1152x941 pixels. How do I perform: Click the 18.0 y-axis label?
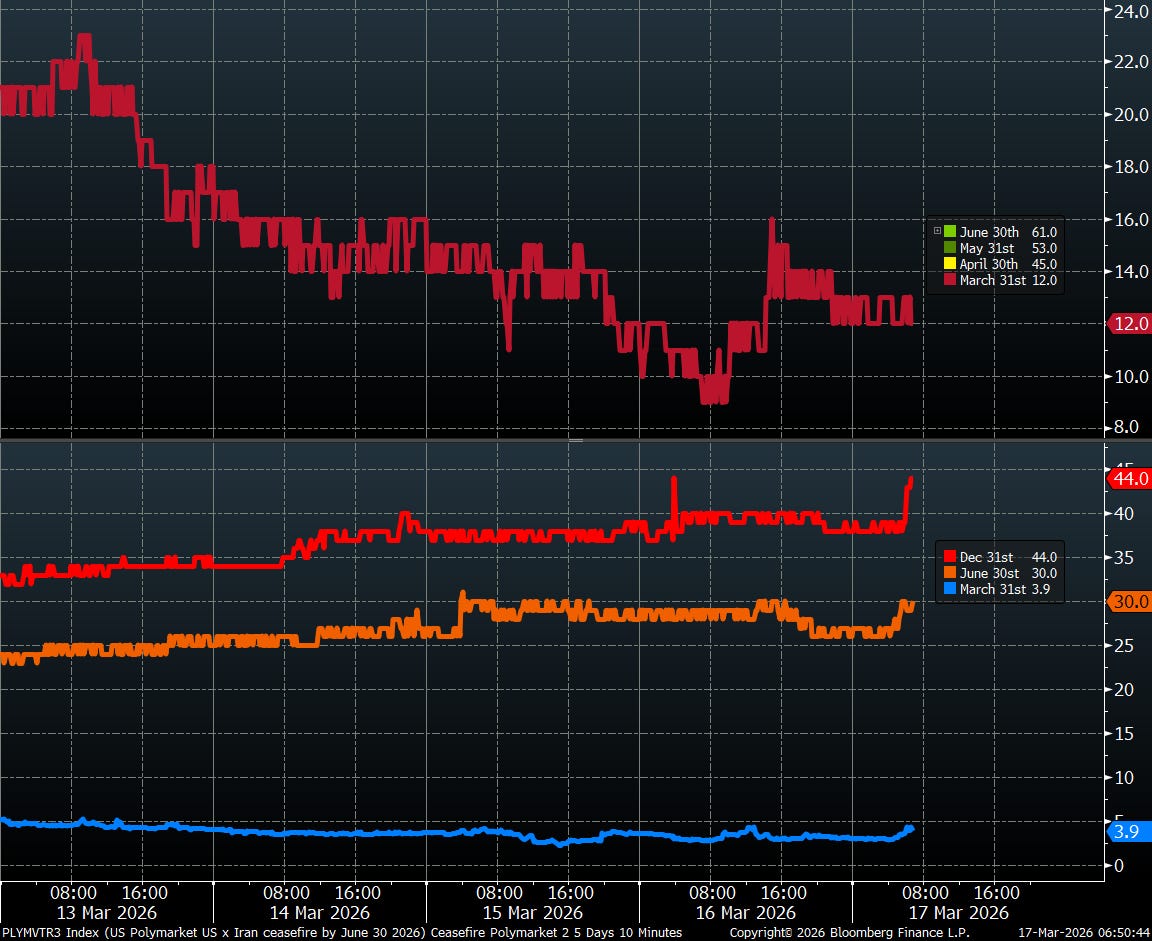(1131, 167)
